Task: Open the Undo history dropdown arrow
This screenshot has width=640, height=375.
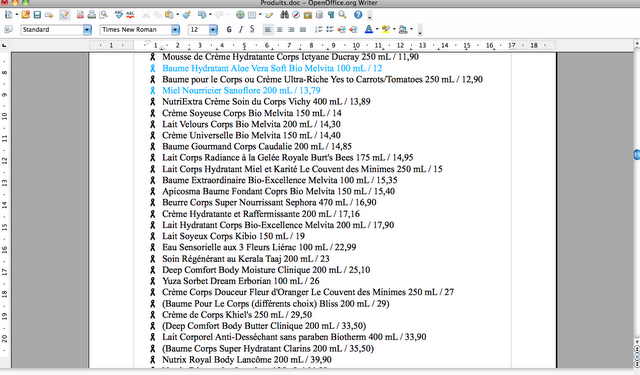Action: (210, 15)
